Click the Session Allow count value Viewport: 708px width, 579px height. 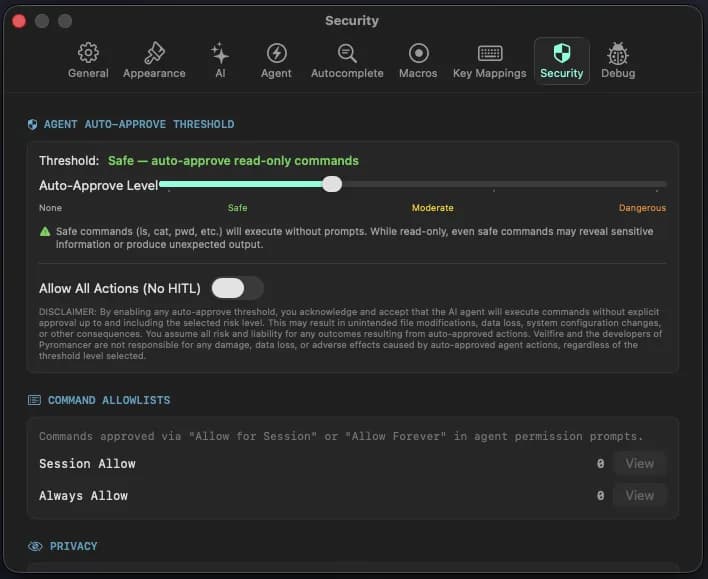tap(600, 464)
